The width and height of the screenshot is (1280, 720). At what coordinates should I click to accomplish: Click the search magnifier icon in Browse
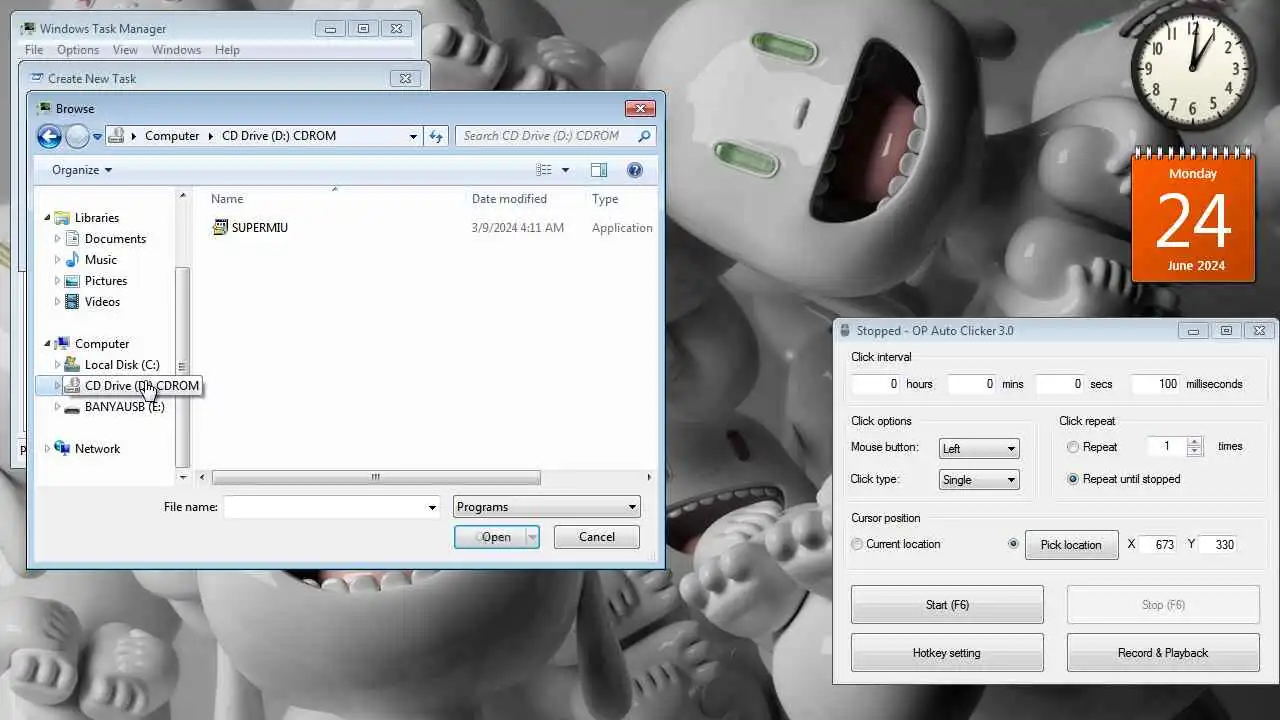644,136
